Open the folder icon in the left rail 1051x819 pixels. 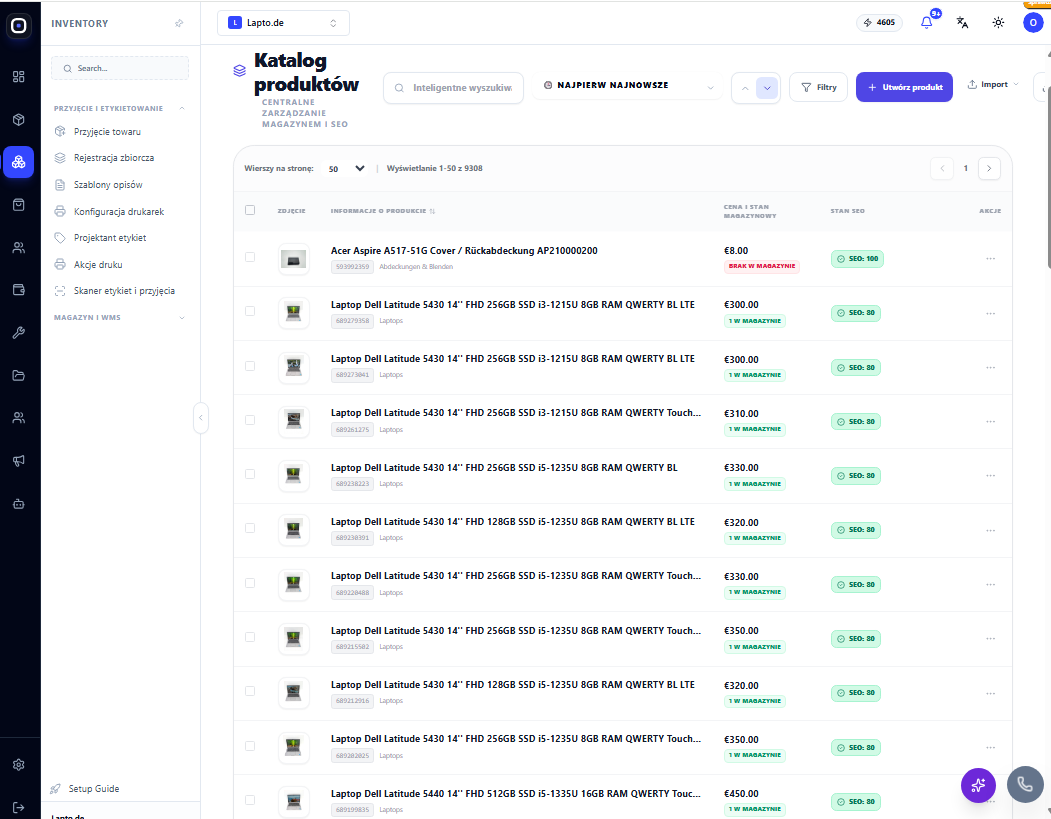[19, 375]
